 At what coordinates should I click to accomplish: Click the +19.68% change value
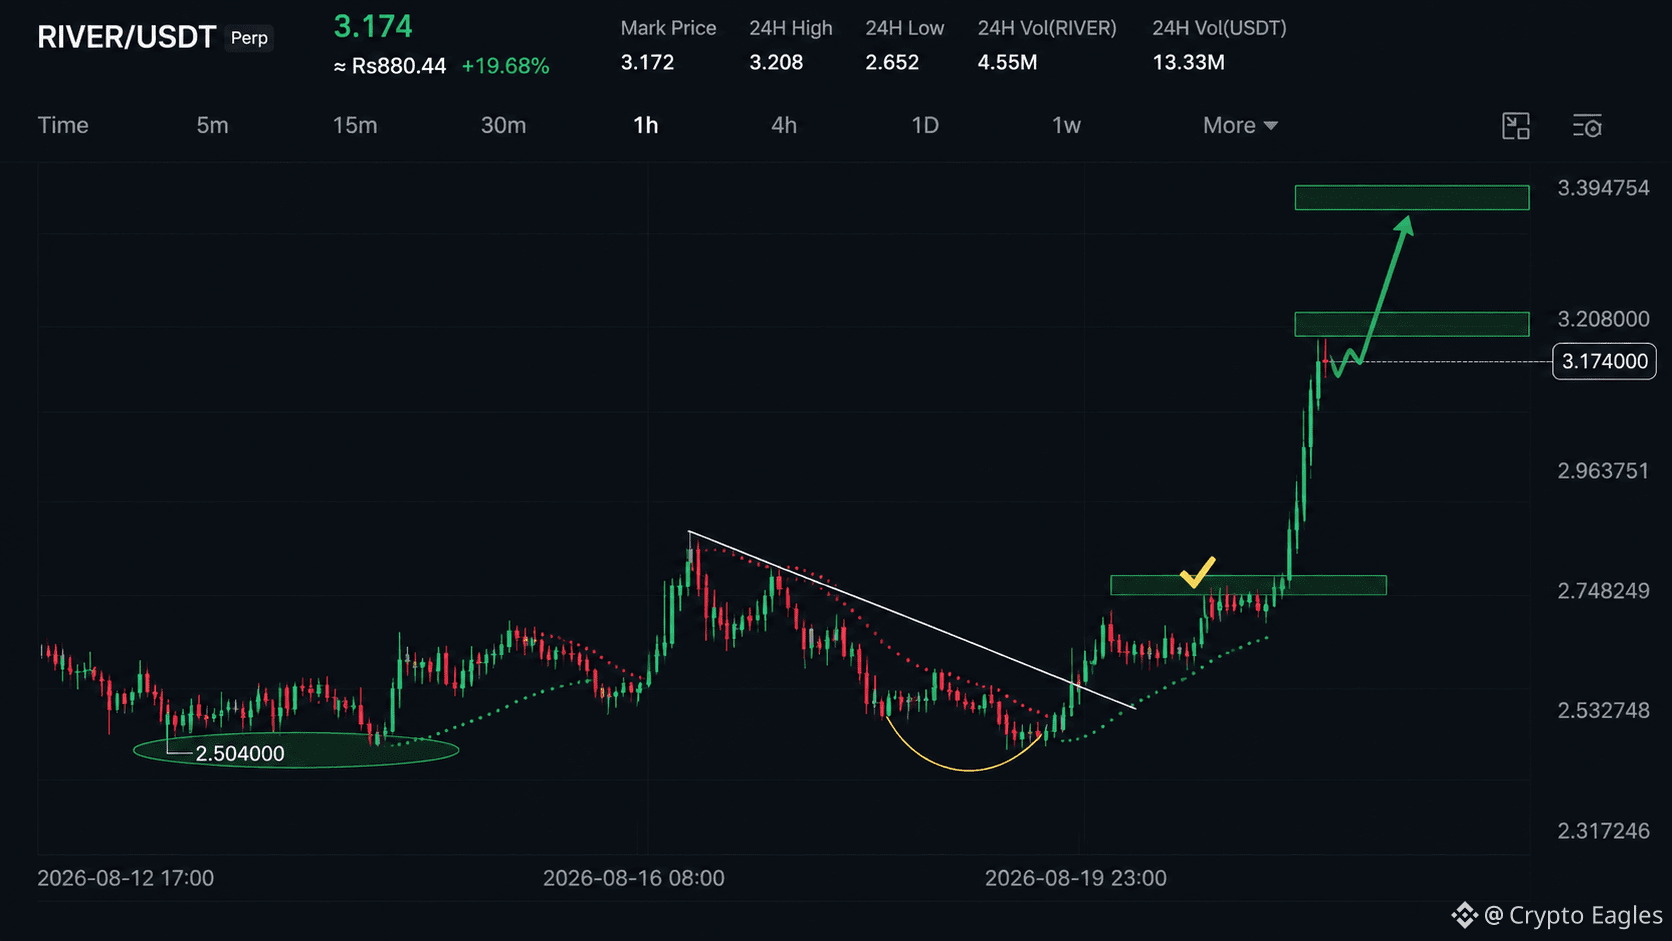click(505, 66)
